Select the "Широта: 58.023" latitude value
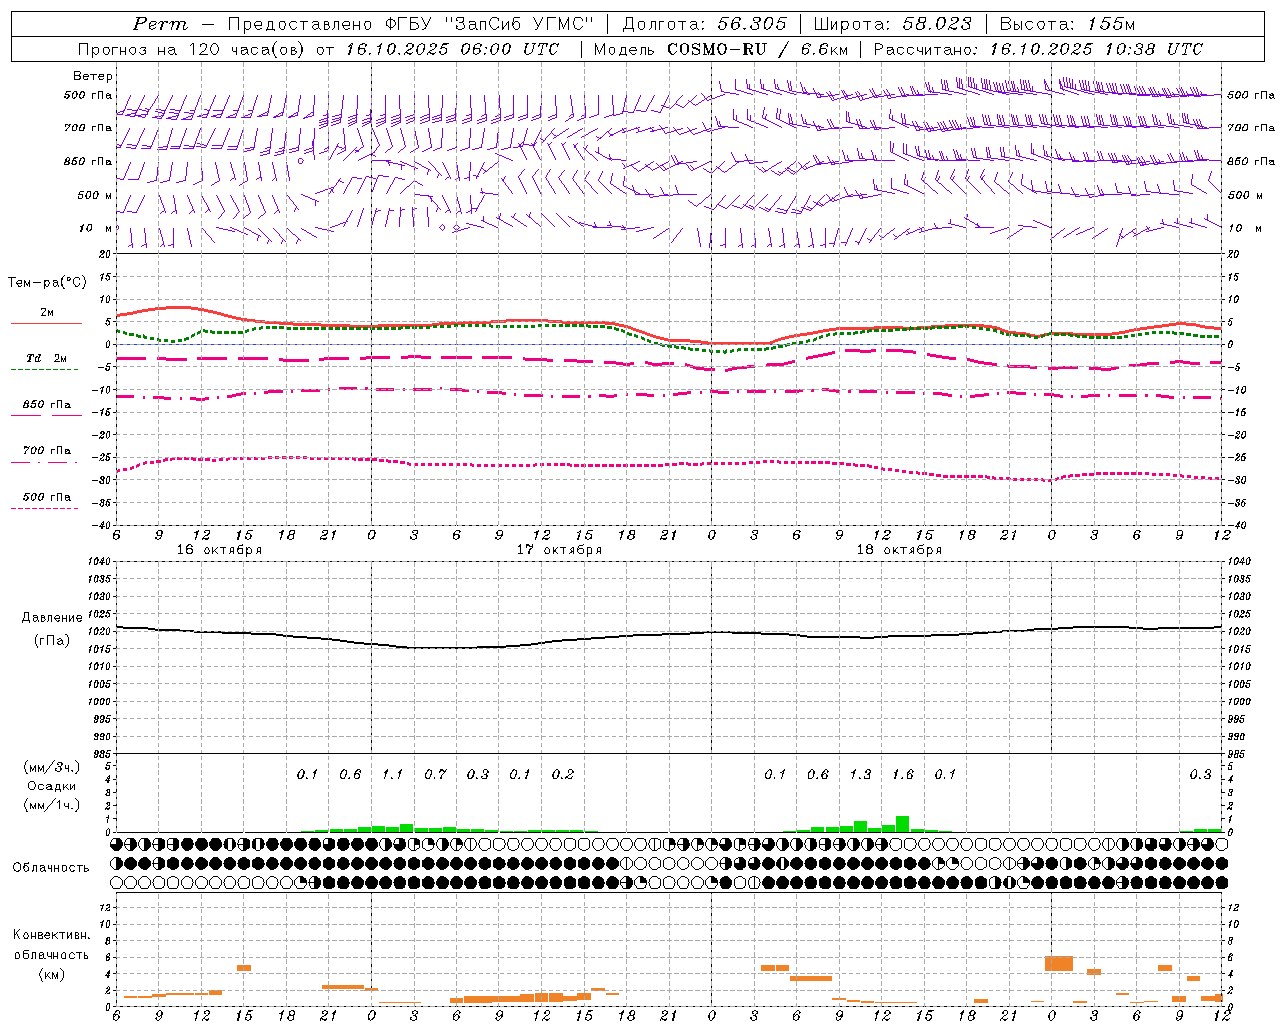 (x=892, y=24)
